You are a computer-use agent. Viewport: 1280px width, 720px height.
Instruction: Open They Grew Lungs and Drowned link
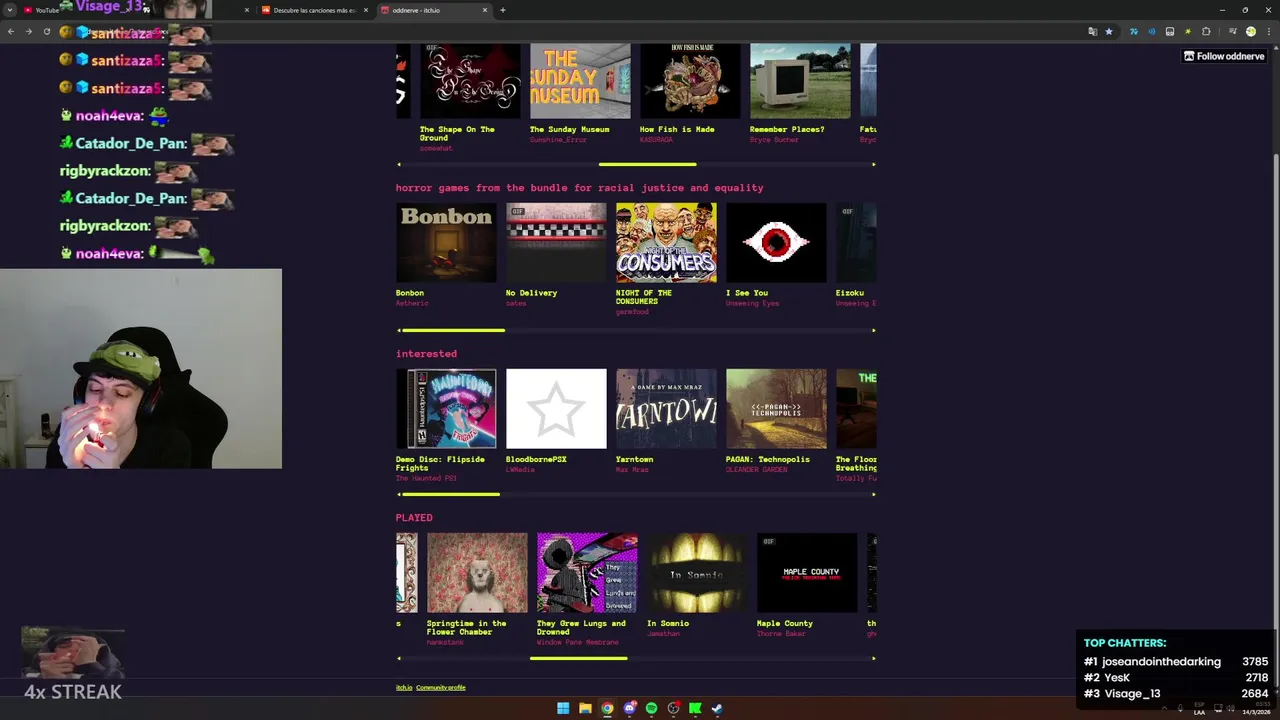pyautogui.click(x=581, y=627)
